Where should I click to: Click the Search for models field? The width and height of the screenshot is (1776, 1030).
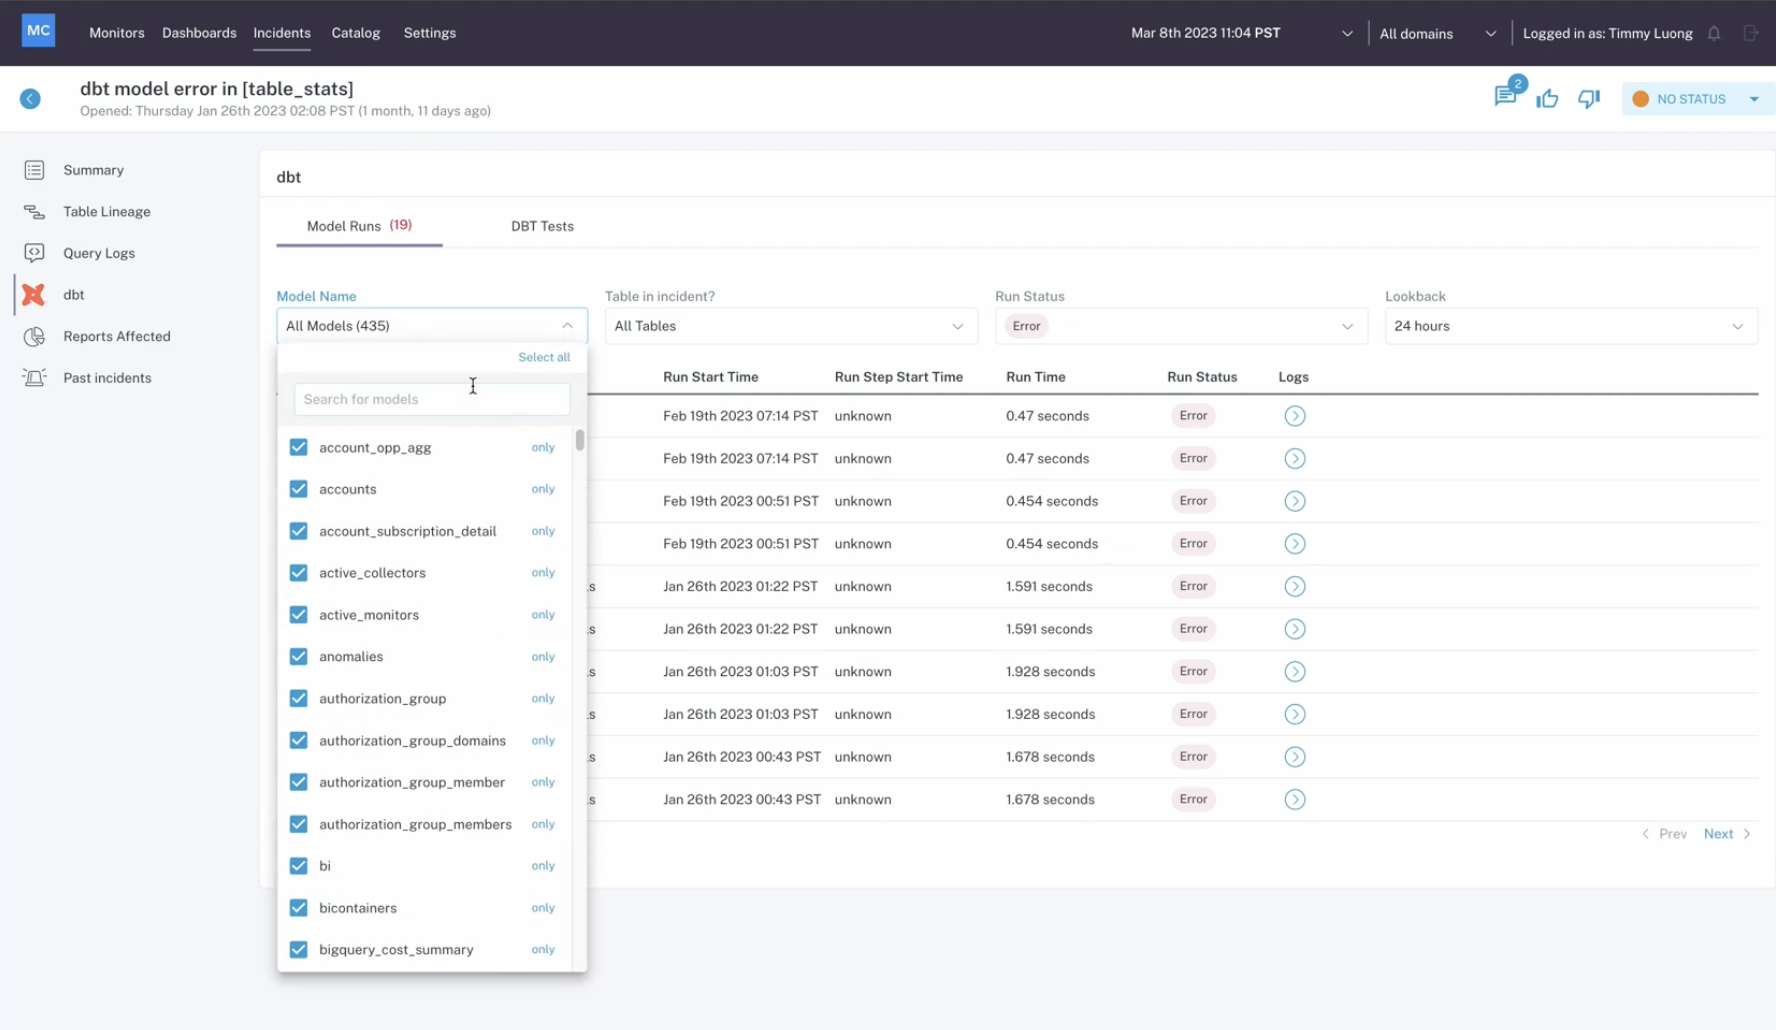[x=432, y=399]
